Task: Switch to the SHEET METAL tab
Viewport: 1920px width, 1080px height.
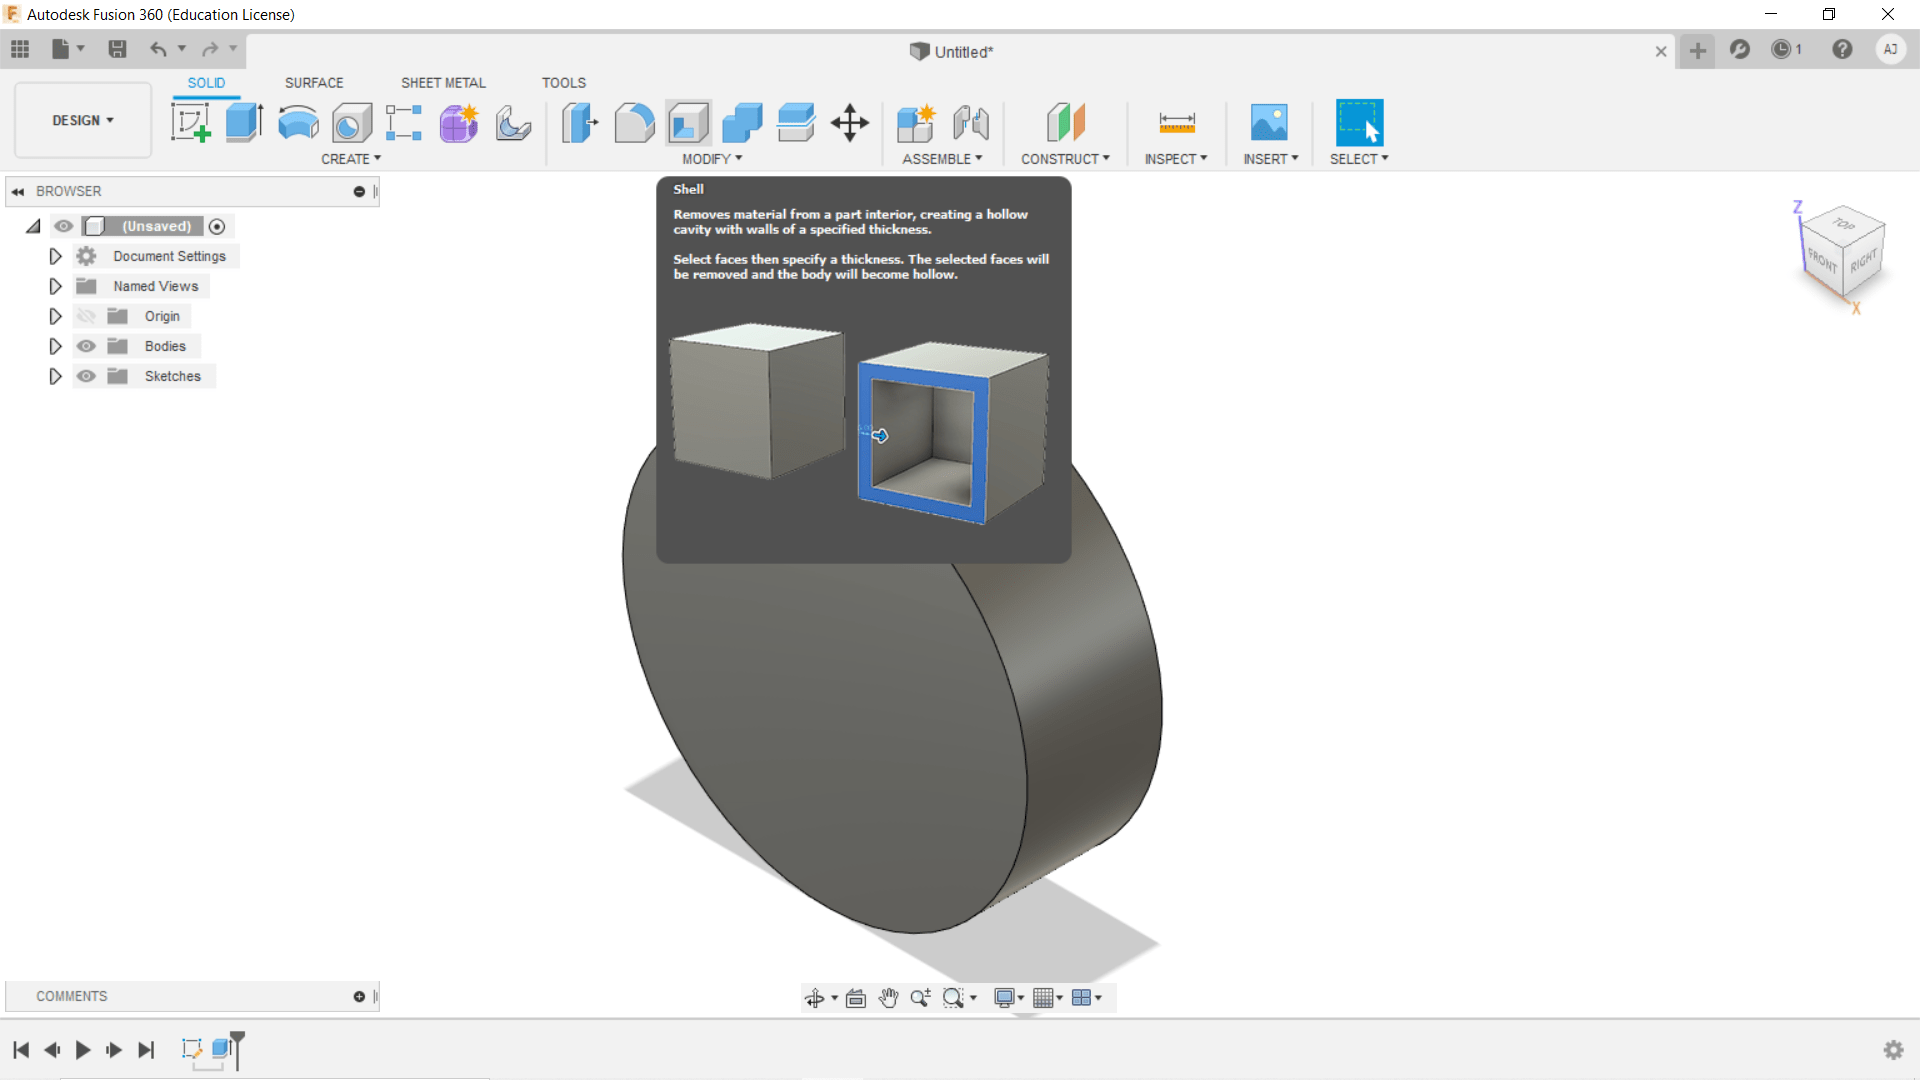Action: point(443,83)
